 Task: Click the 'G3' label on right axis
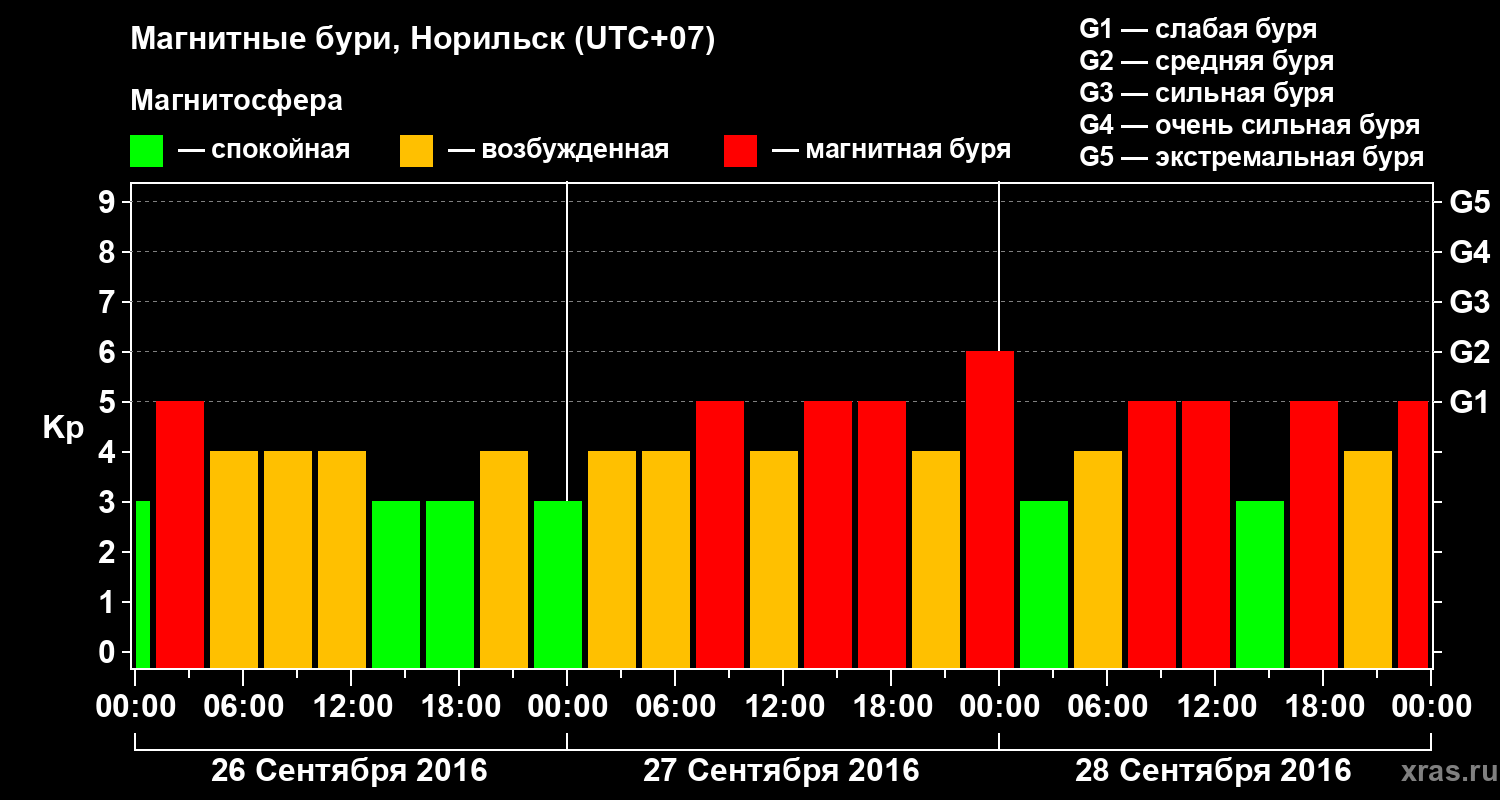[x=1469, y=302]
